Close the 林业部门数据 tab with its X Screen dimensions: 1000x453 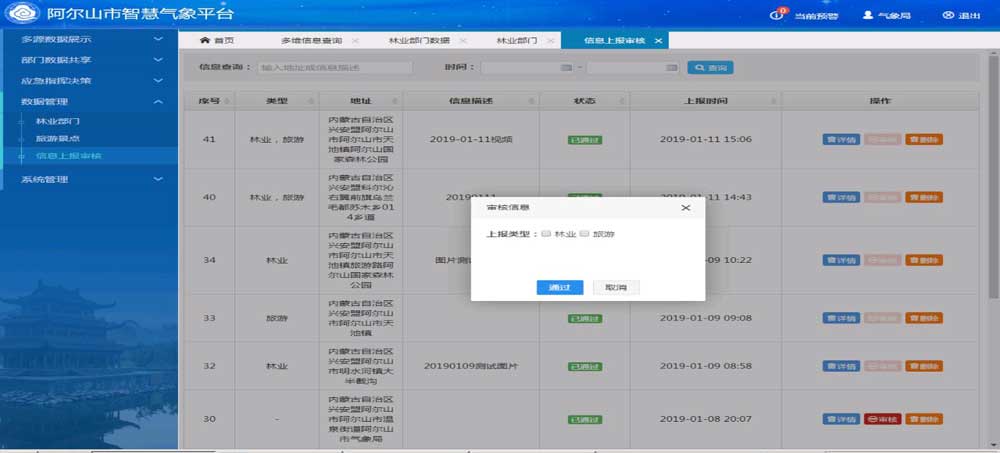[461, 41]
